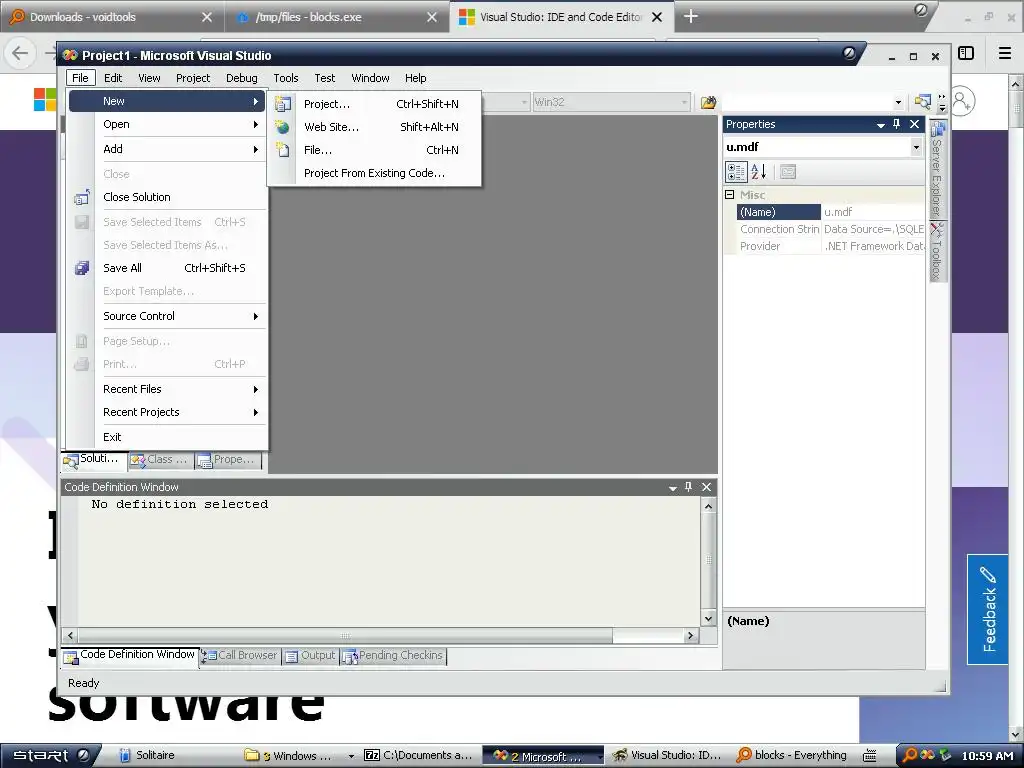Click the browser account profile icon

[x=962, y=102]
